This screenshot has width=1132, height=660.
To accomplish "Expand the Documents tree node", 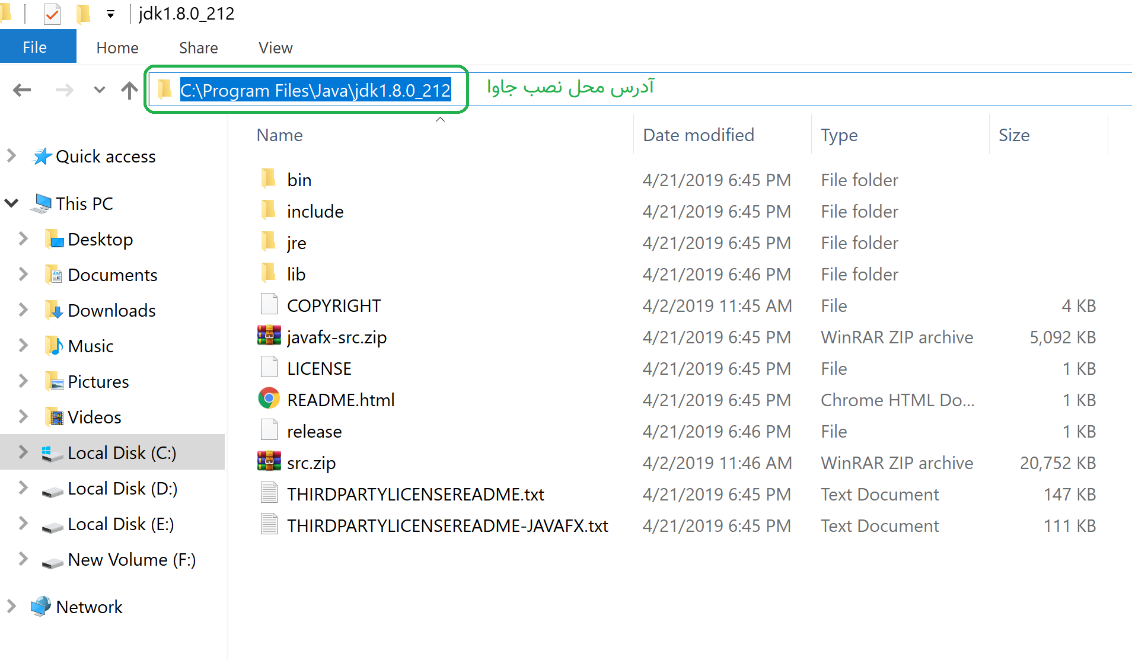I will click(x=23, y=274).
